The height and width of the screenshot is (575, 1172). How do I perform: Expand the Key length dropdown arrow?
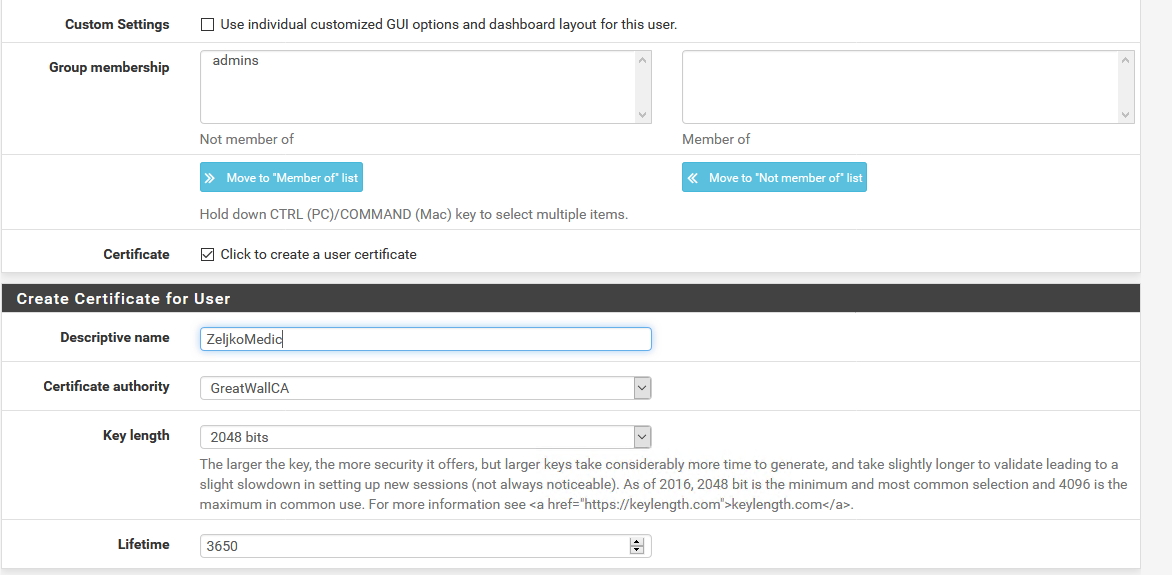point(642,437)
